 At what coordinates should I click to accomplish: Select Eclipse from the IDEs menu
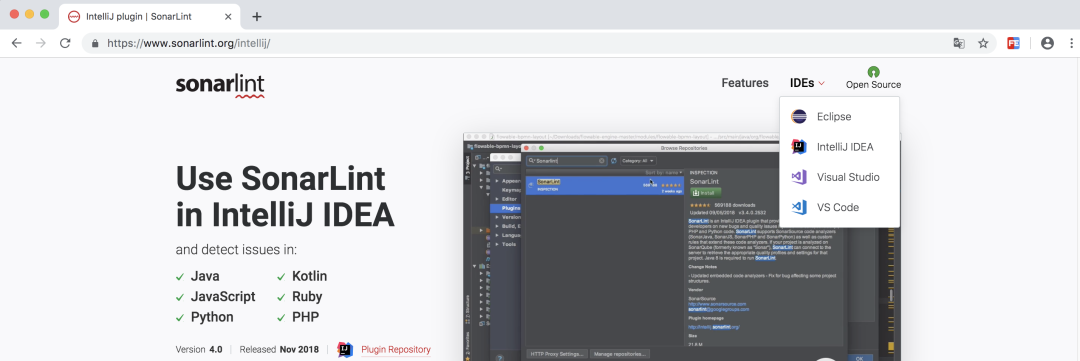[x=839, y=116]
